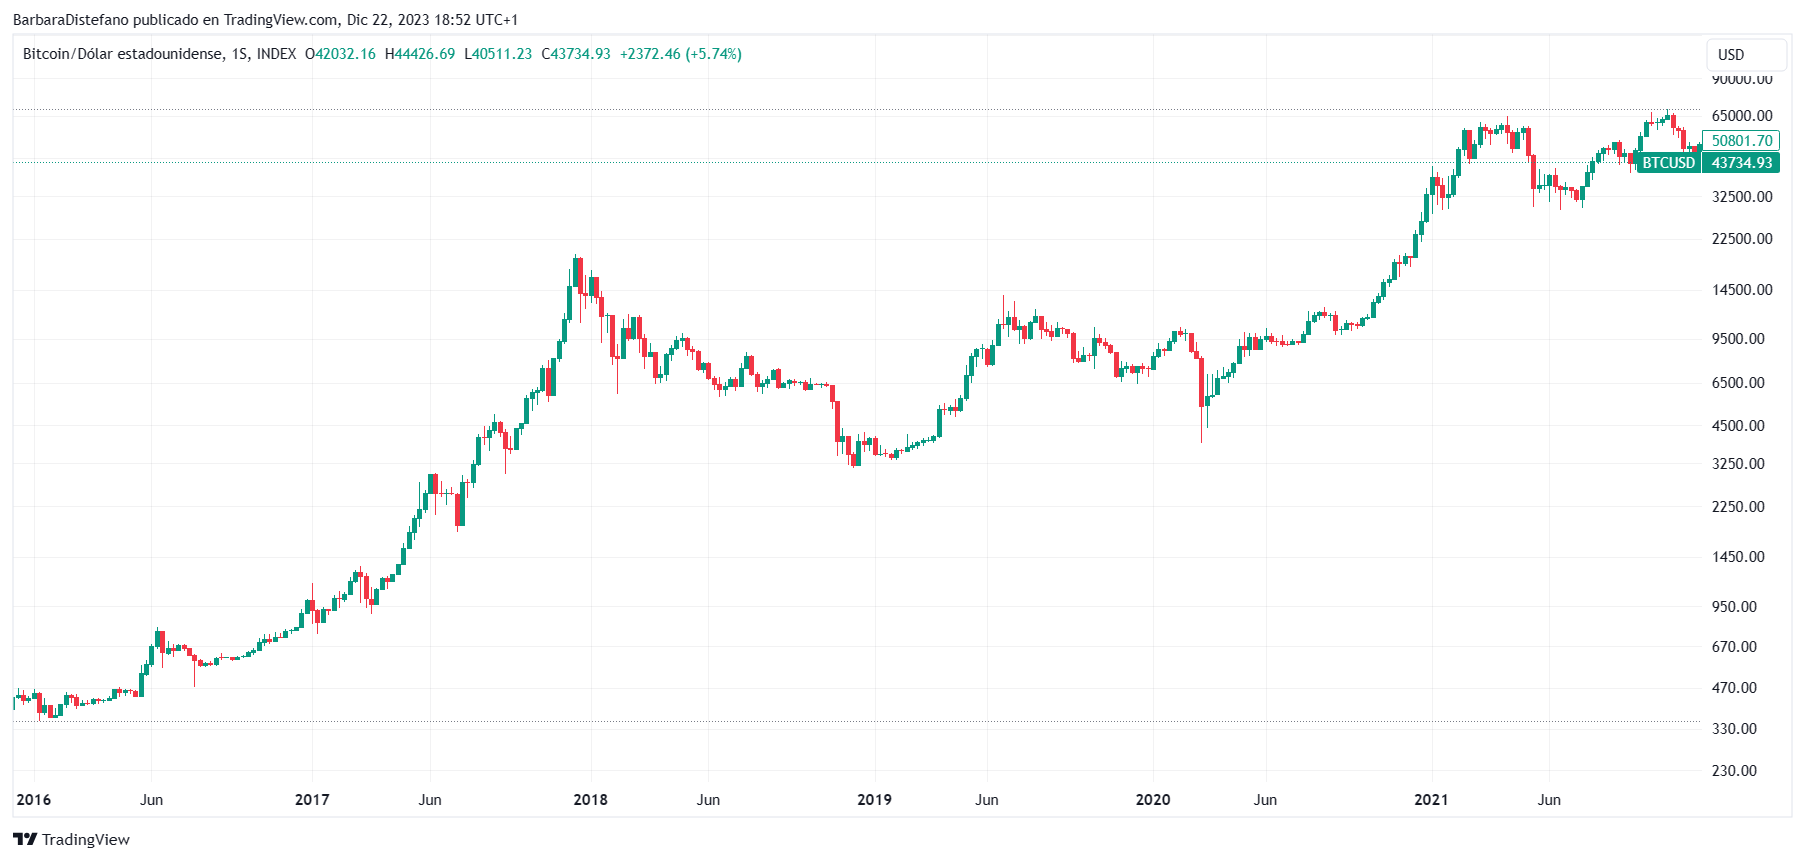Select the 2021 label on time axis

click(1431, 799)
